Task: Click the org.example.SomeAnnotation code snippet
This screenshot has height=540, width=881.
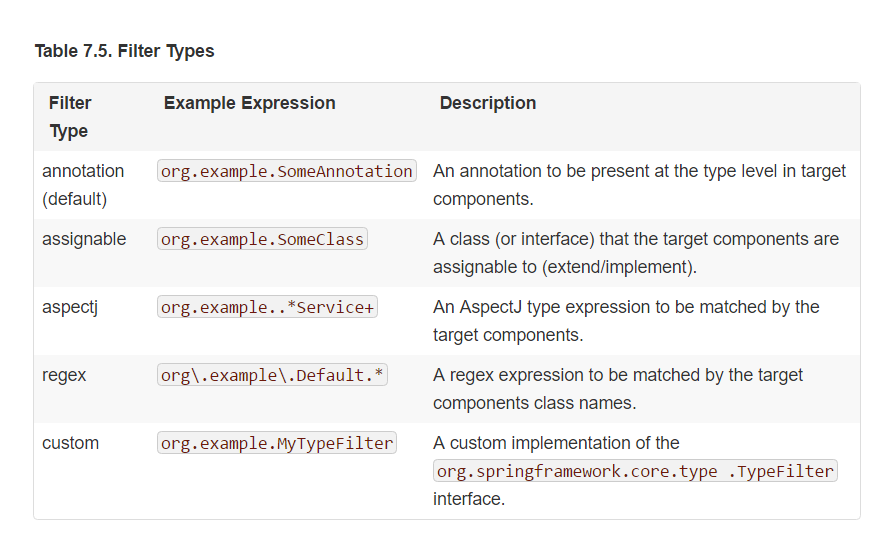Action: [287, 171]
